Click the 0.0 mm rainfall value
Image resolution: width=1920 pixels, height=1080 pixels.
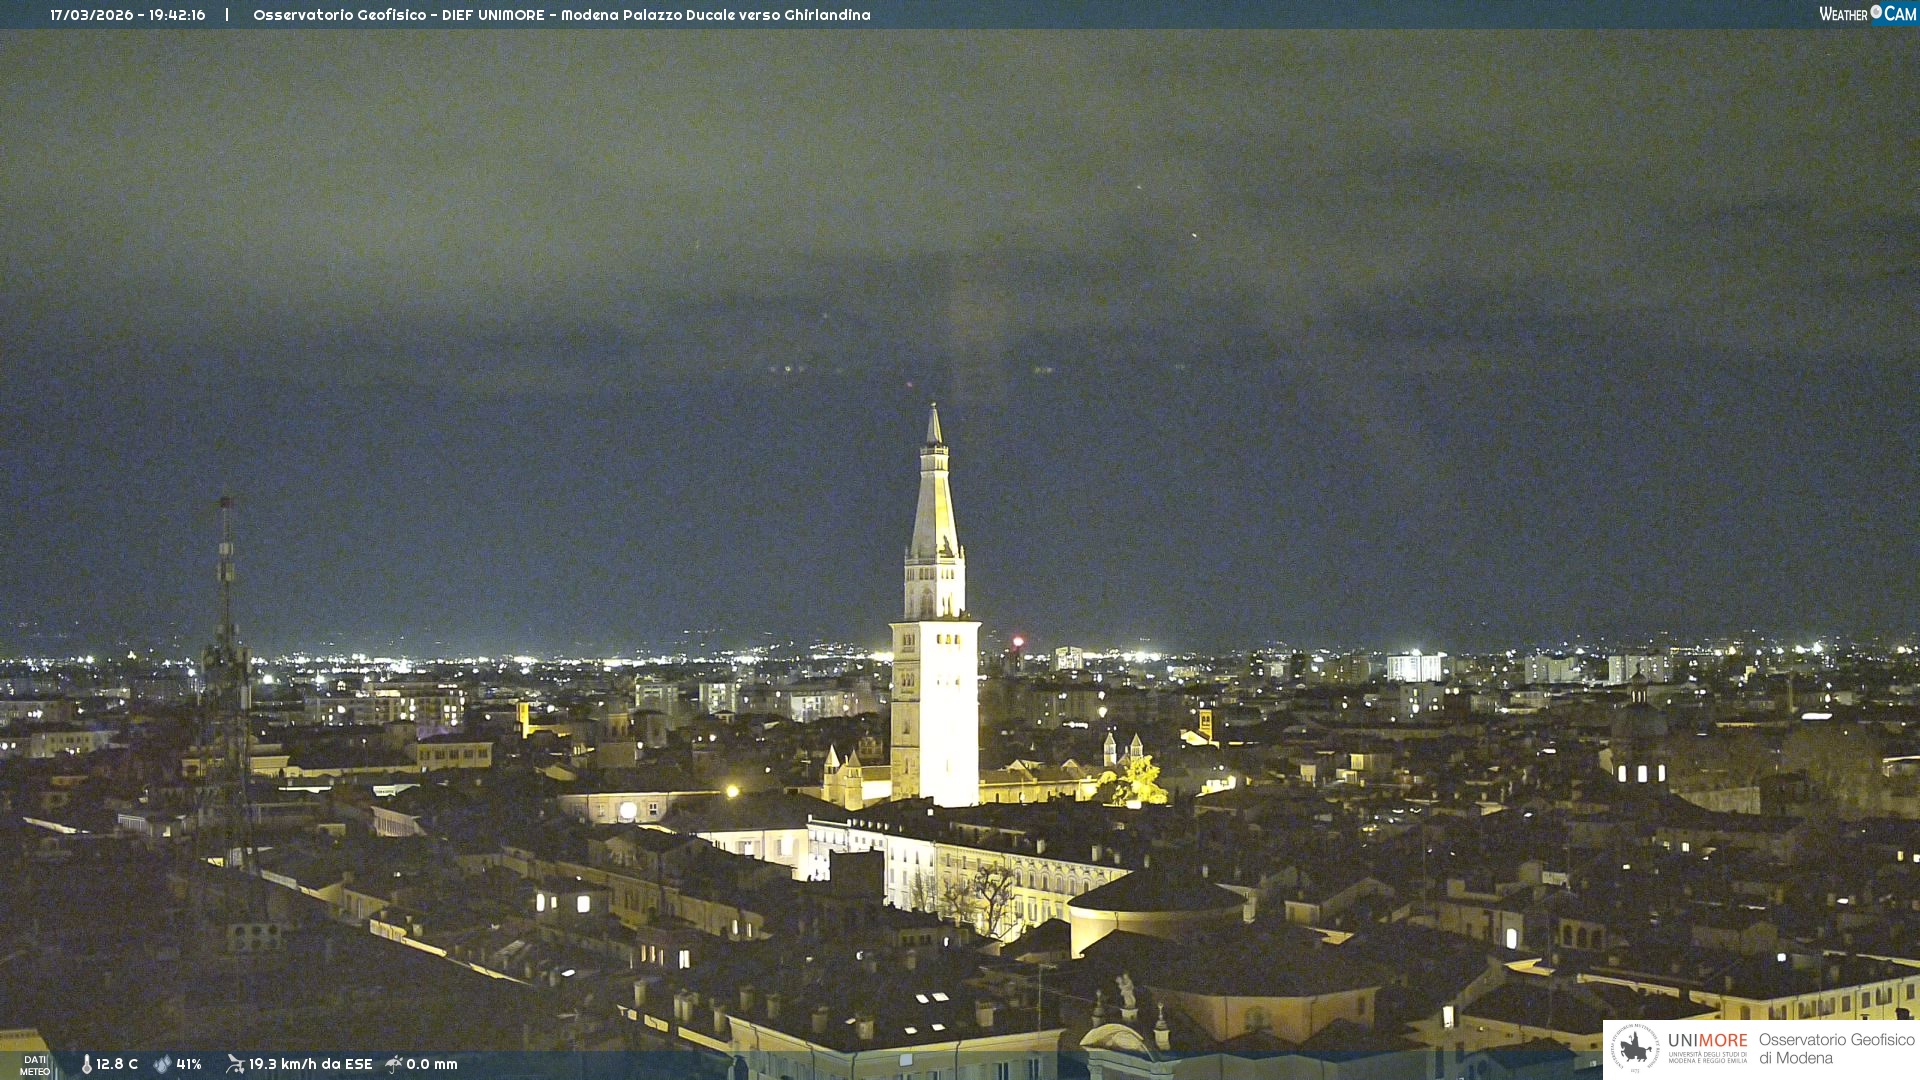(432, 1064)
